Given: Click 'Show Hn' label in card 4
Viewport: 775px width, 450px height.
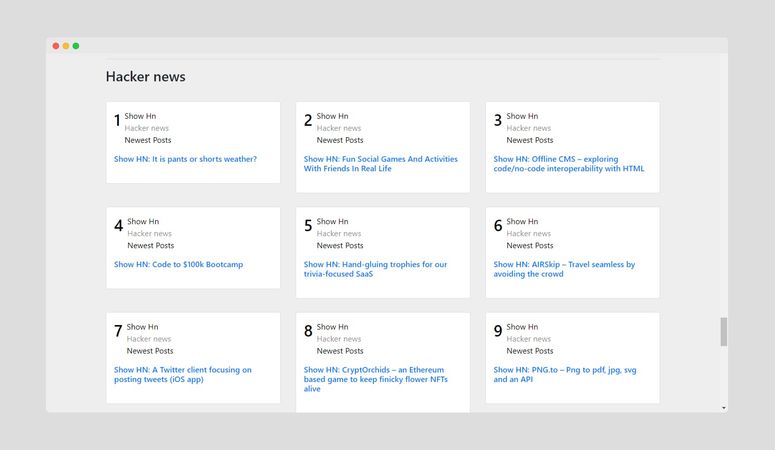Looking at the screenshot, I should coord(143,222).
